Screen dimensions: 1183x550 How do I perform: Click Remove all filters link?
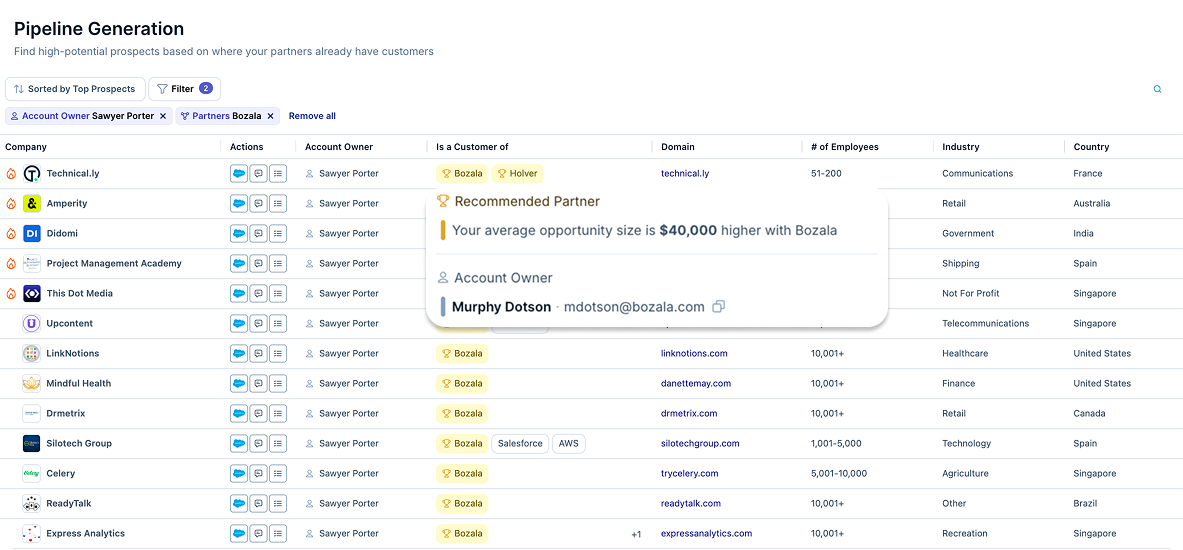click(312, 116)
